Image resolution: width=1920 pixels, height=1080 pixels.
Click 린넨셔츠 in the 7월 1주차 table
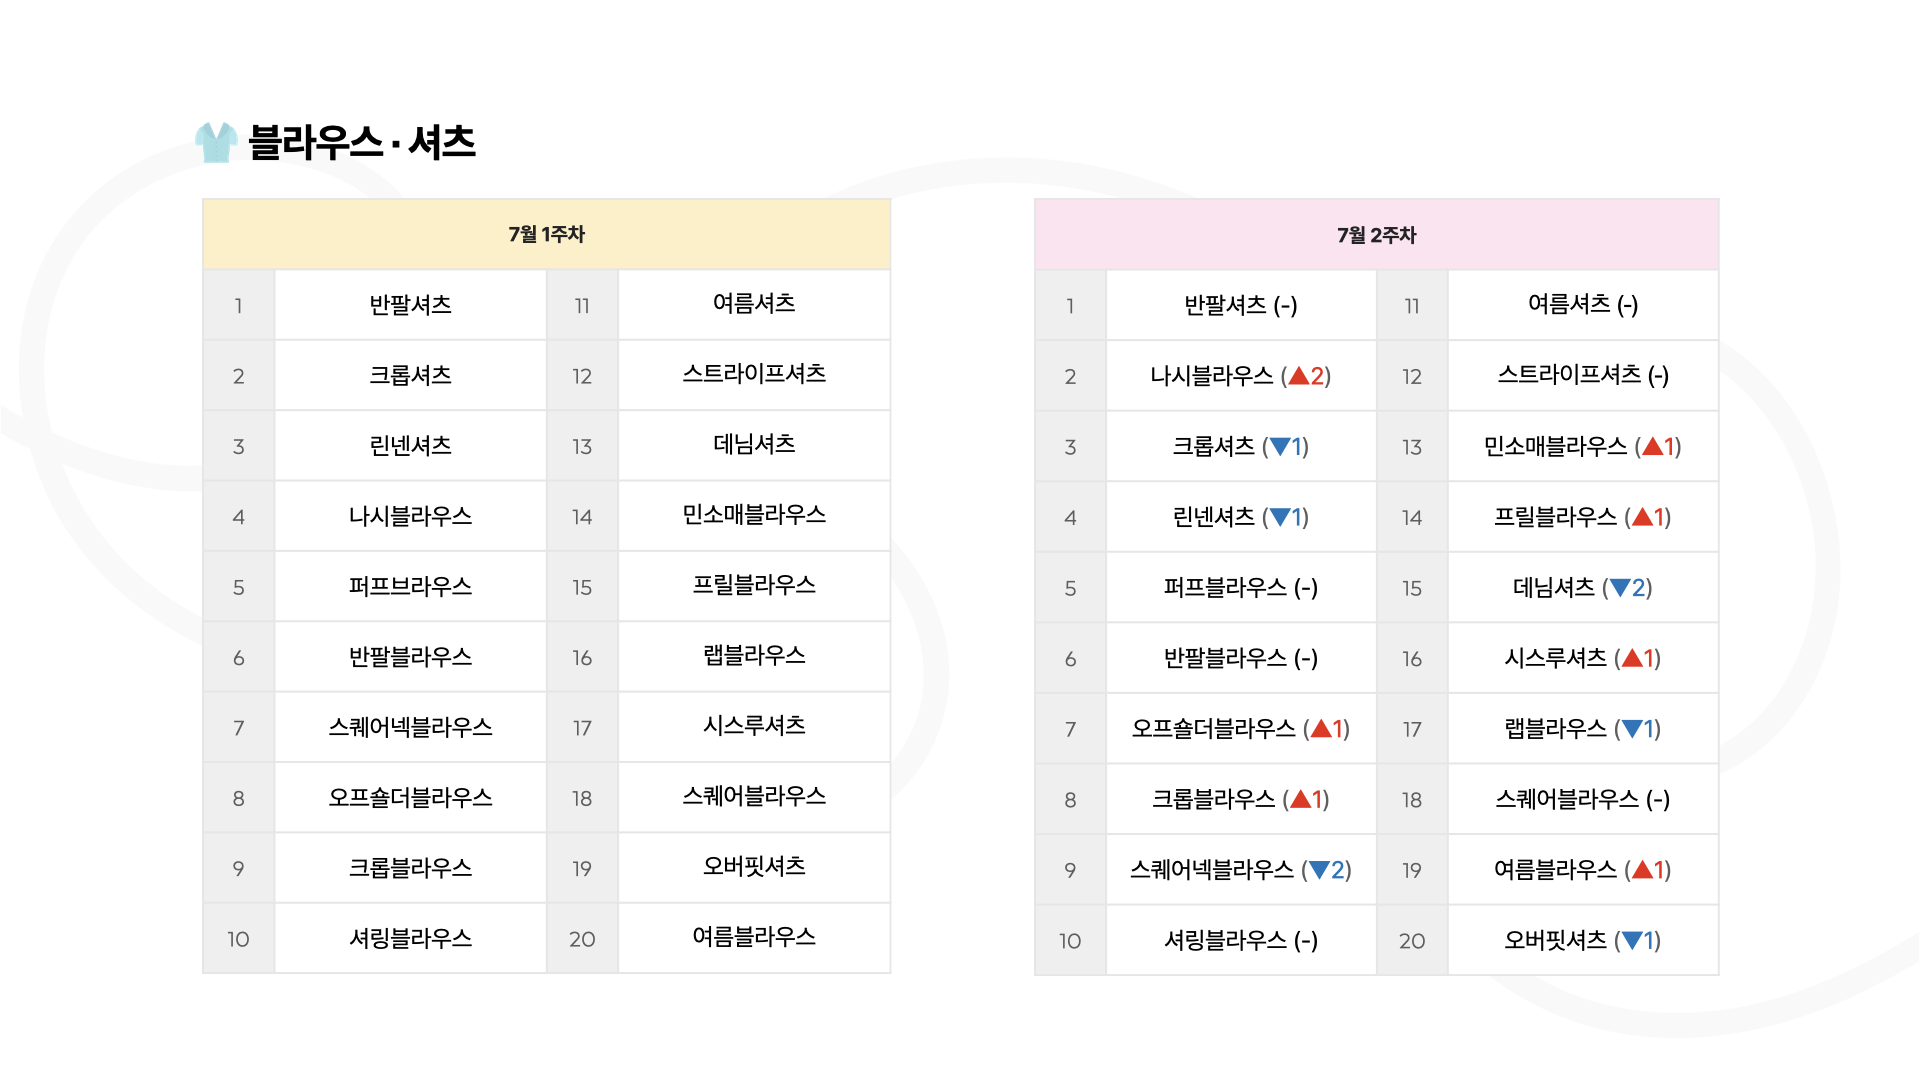coord(410,445)
